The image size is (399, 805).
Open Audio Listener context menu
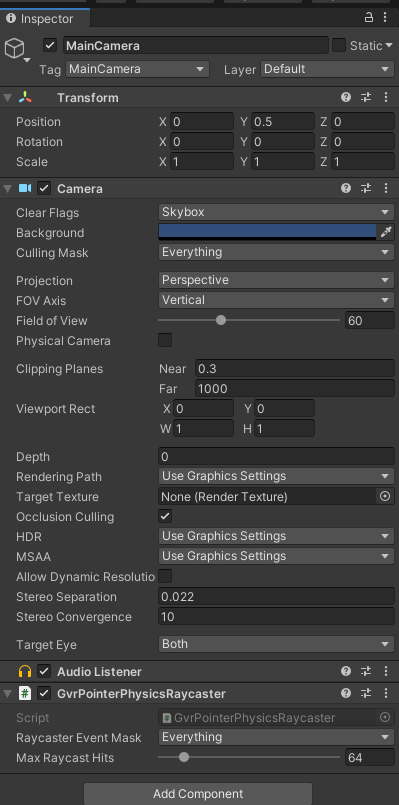(386, 671)
